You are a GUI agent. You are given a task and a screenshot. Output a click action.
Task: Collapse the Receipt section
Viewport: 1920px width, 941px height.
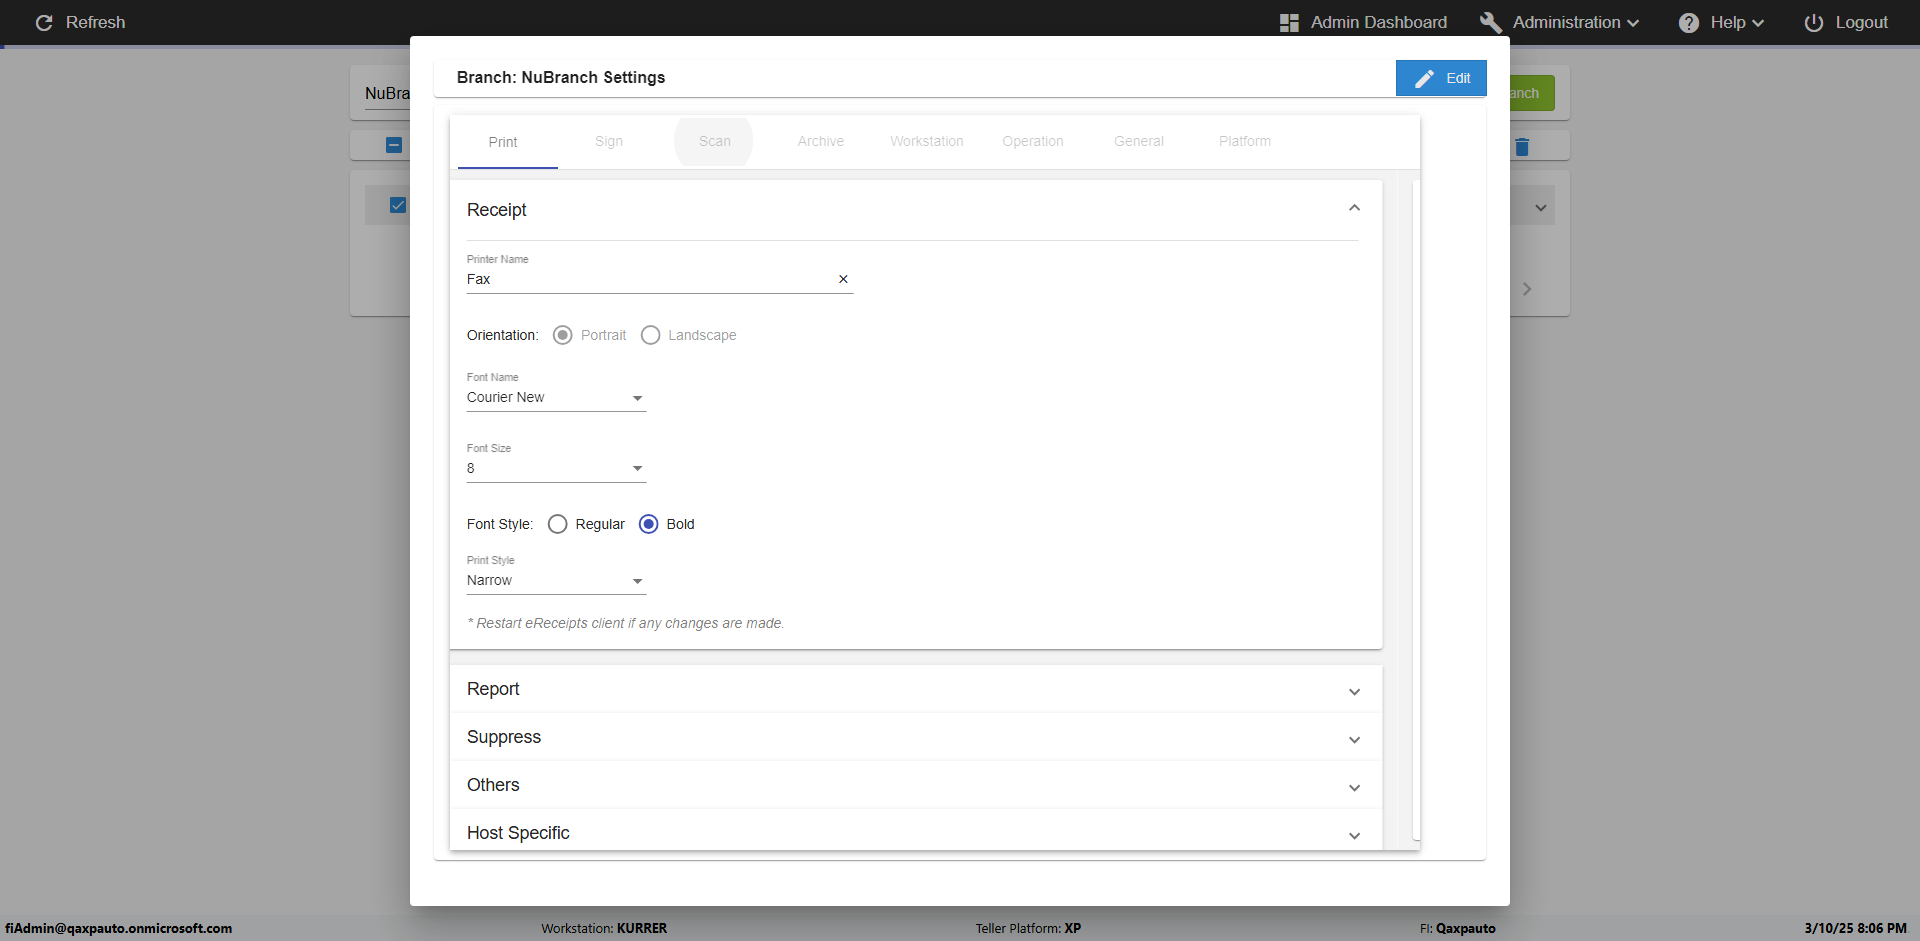(1354, 208)
